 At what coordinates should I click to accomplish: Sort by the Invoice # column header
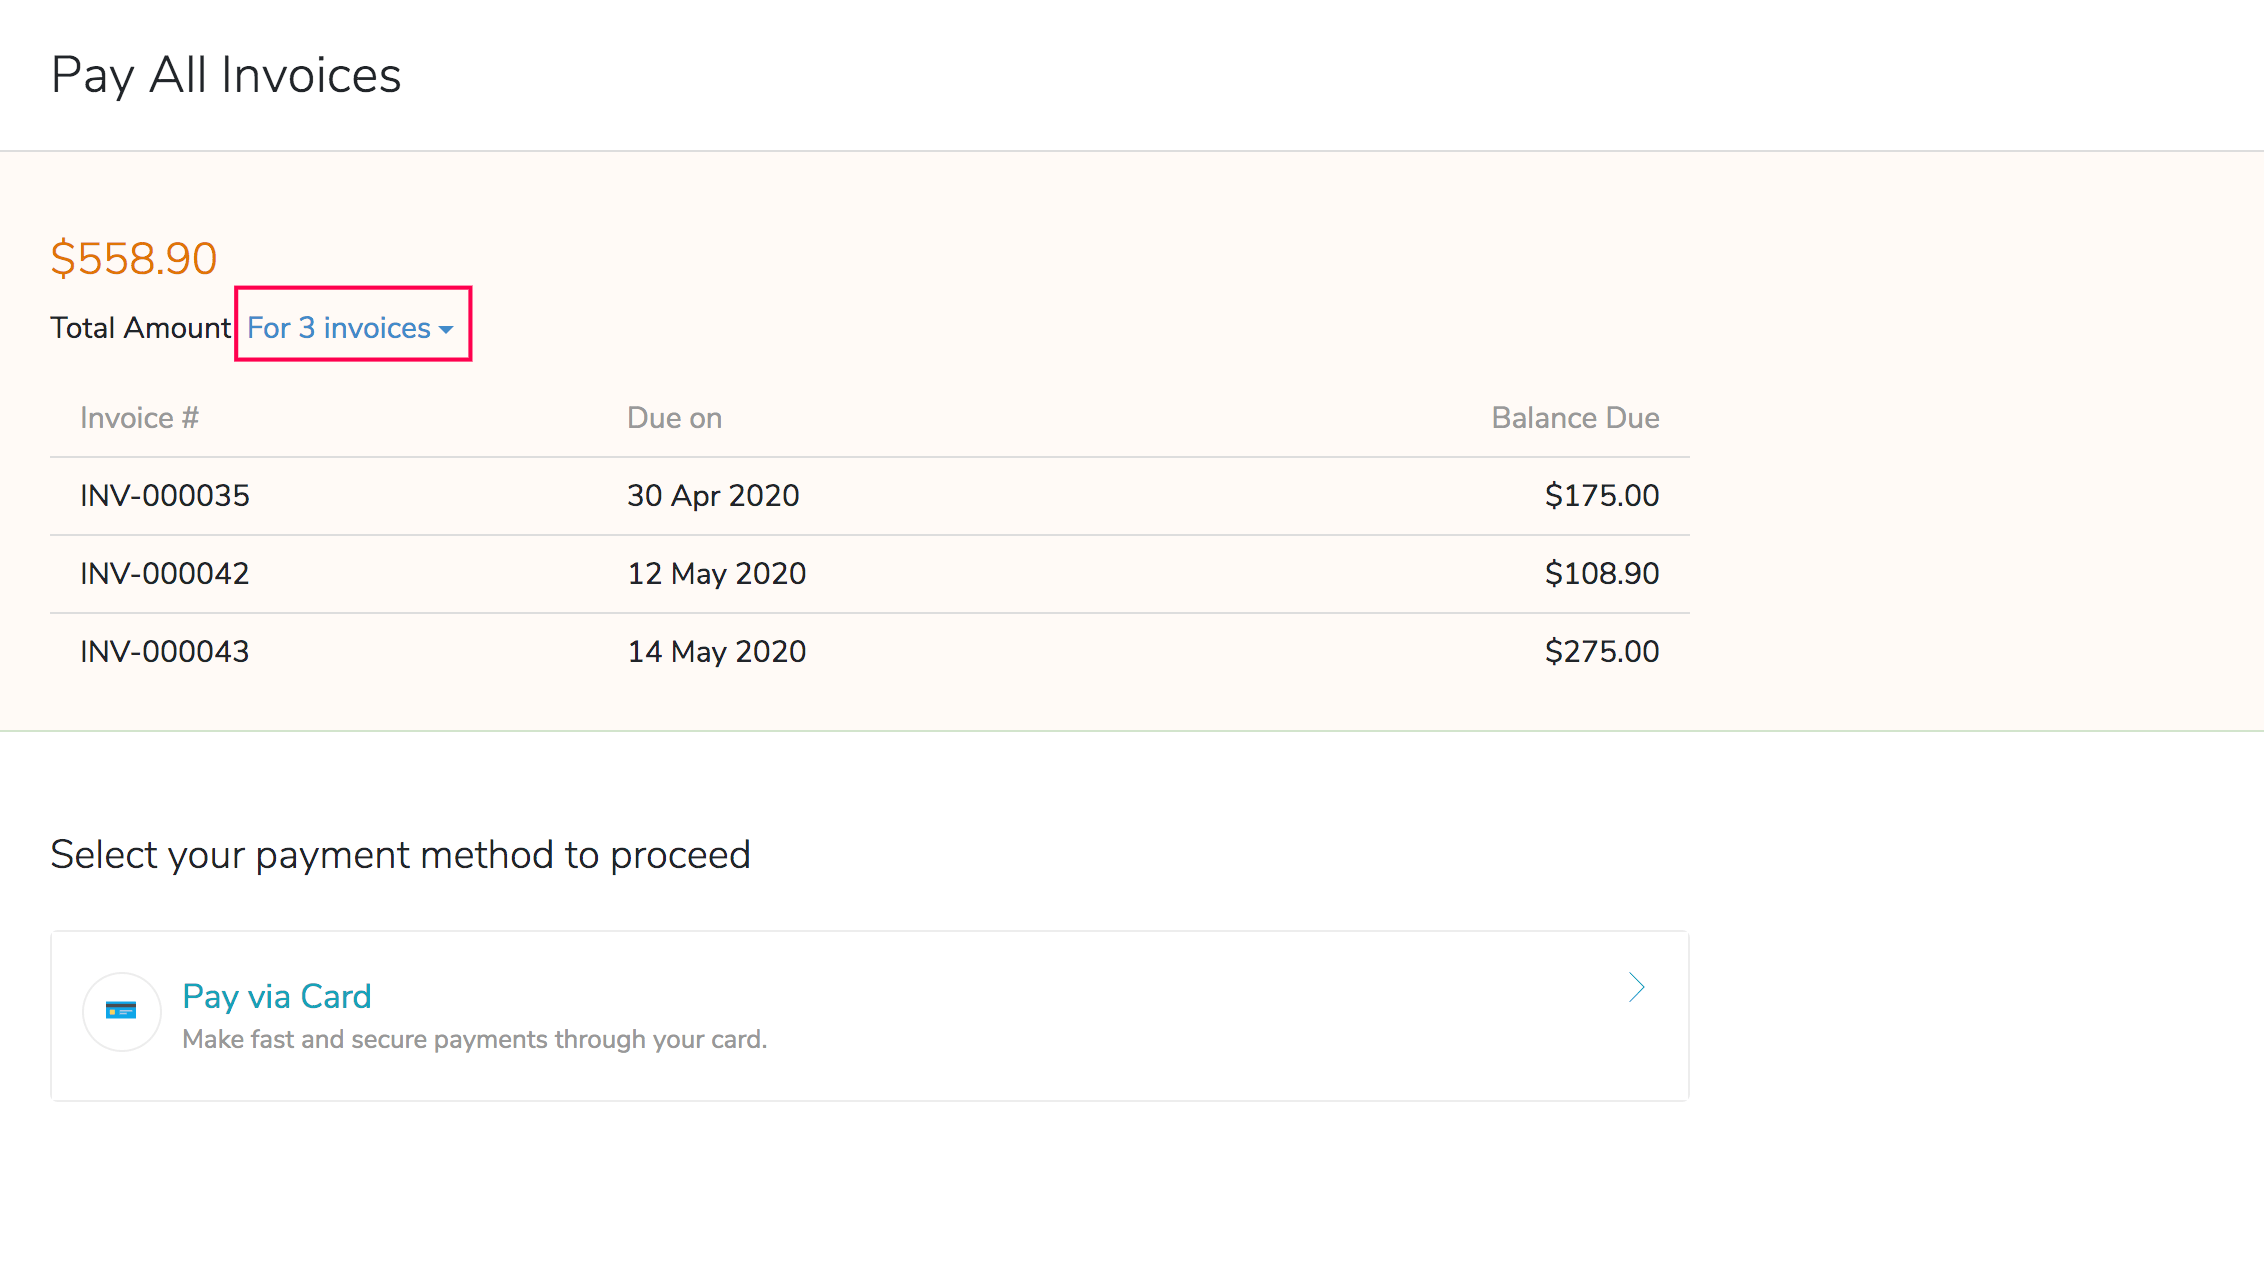(x=139, y=417)
